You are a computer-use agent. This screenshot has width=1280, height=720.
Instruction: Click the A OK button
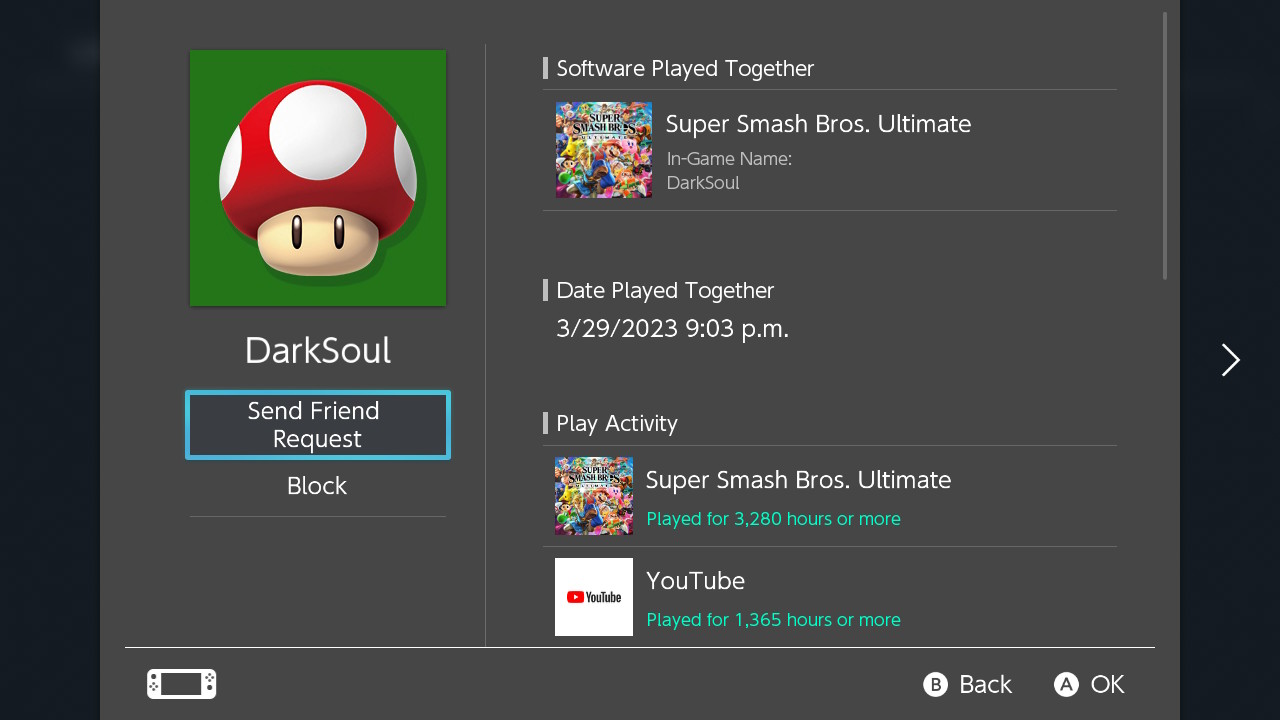click(x=1089, y=684)
